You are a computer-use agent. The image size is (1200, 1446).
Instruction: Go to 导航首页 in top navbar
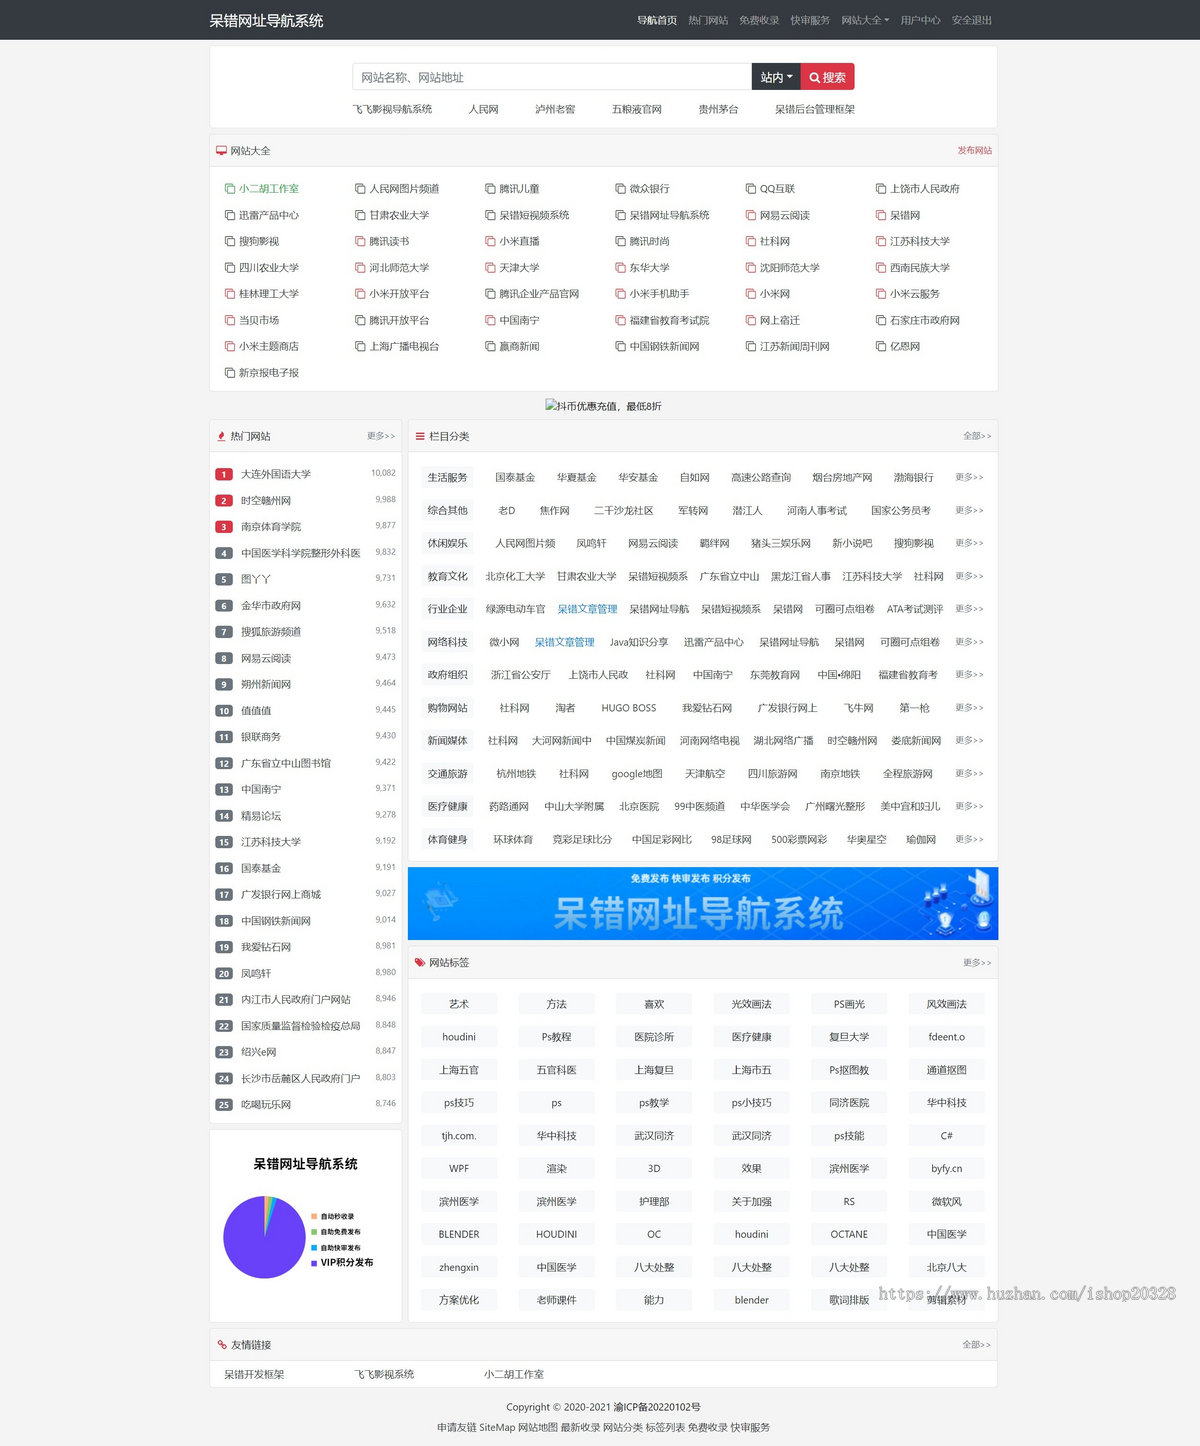pyautogui.click(x=657, y=20)
